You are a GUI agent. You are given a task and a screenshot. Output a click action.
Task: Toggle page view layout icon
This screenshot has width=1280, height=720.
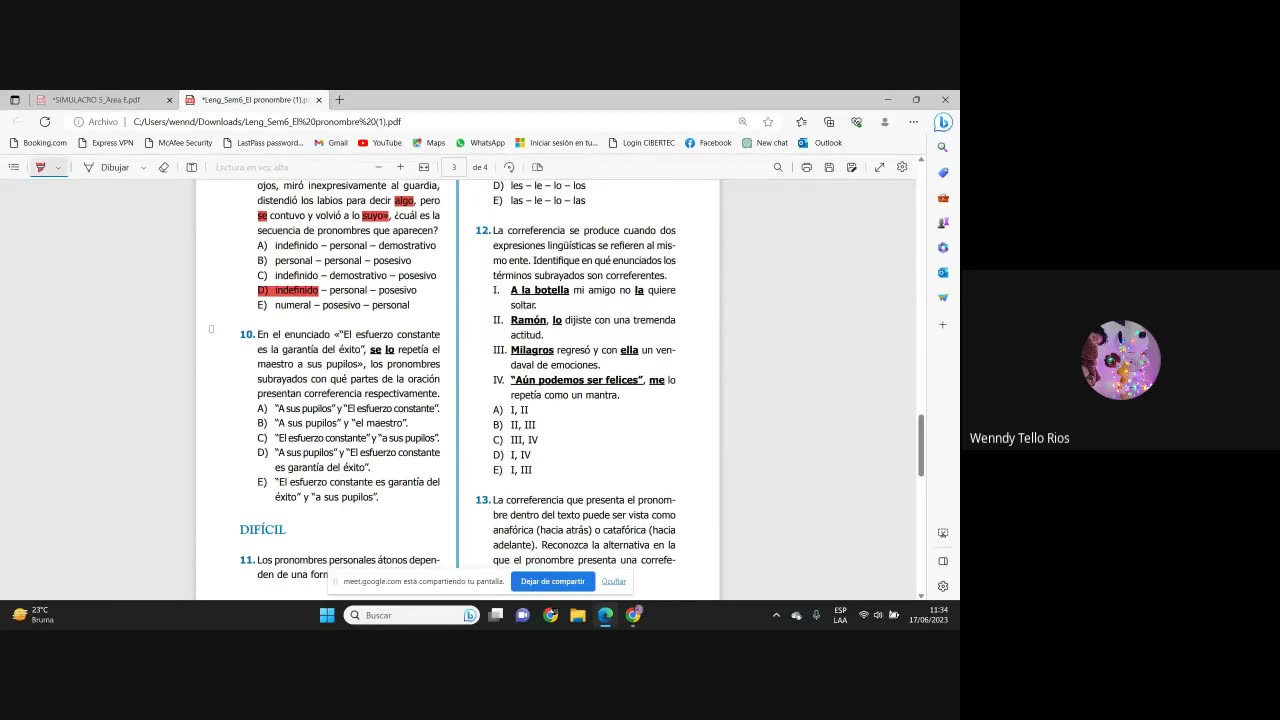click(537, 167)
